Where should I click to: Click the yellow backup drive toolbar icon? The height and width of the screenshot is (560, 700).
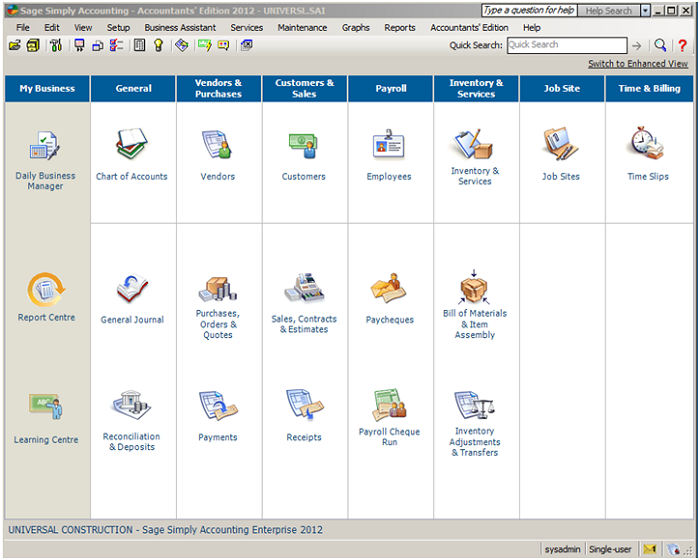tap(33, 45)
